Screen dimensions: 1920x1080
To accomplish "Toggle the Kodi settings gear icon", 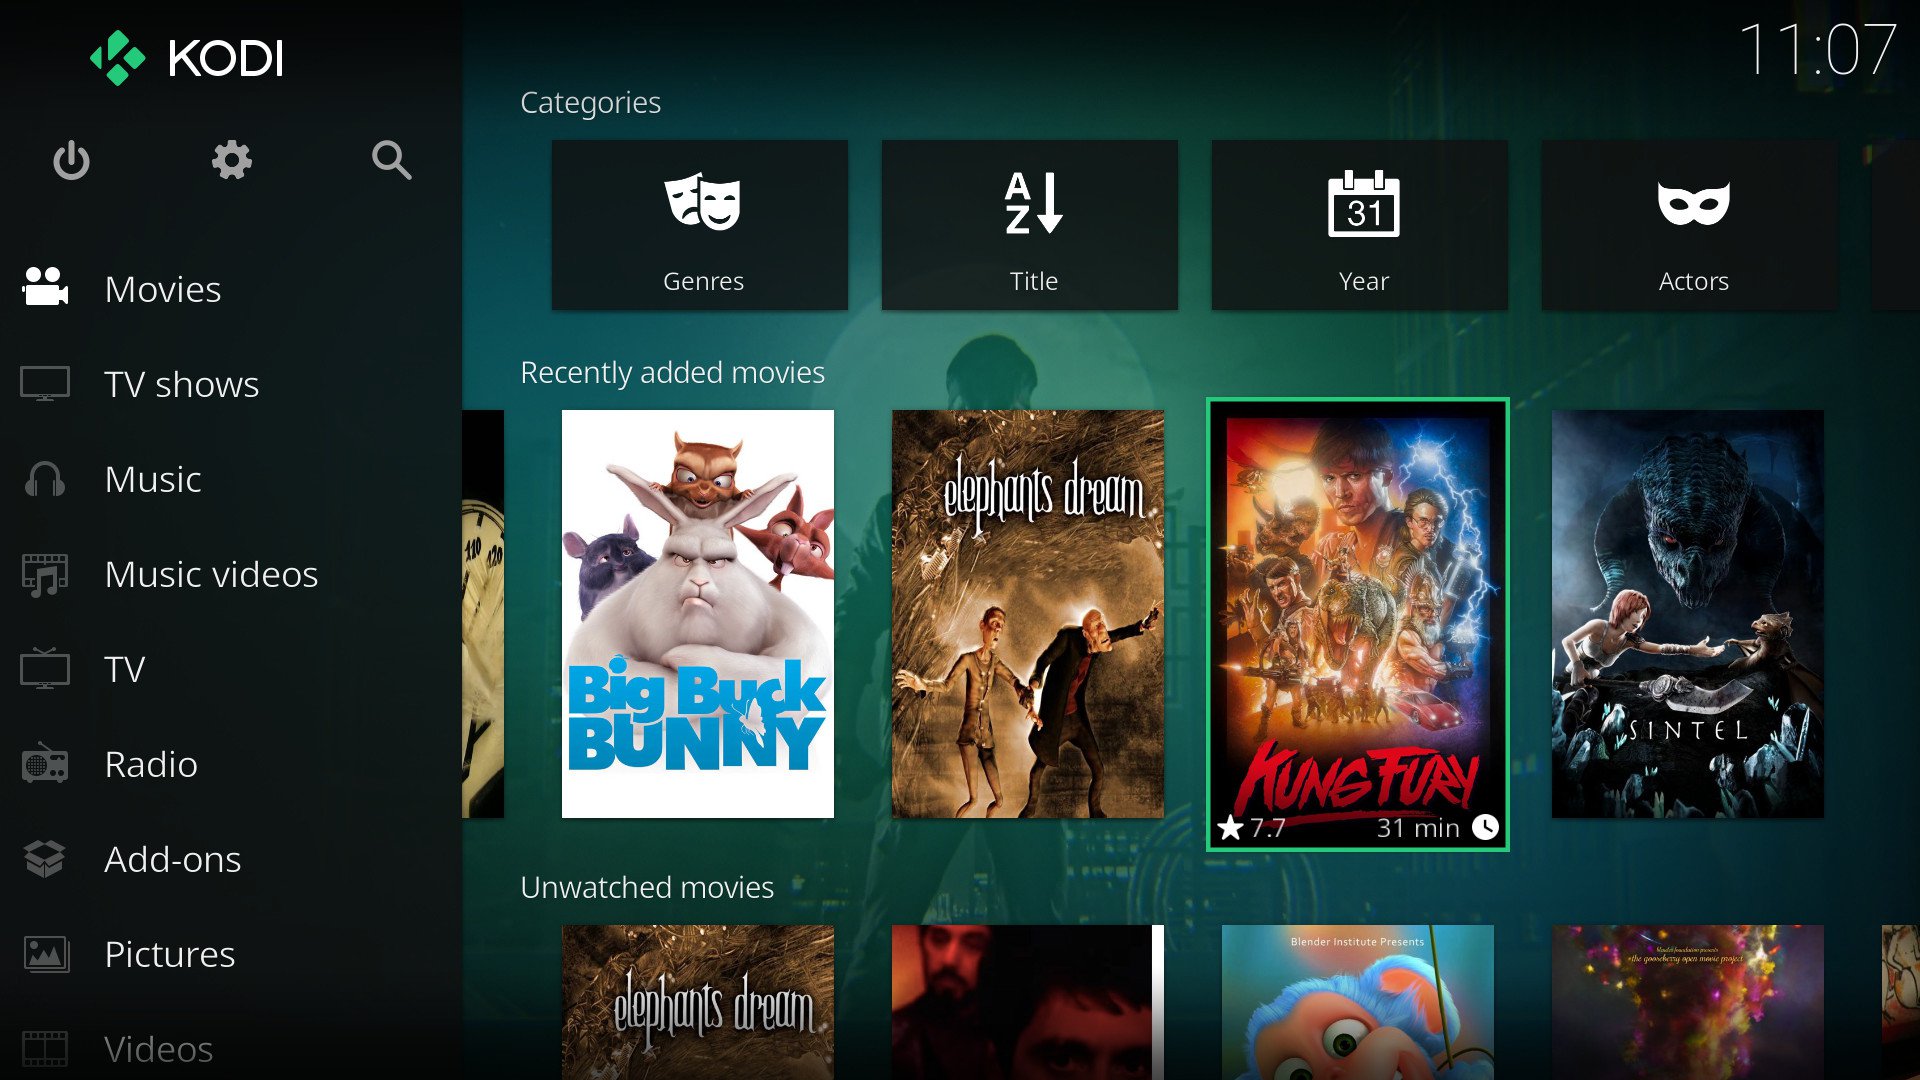I will [231, 160].
